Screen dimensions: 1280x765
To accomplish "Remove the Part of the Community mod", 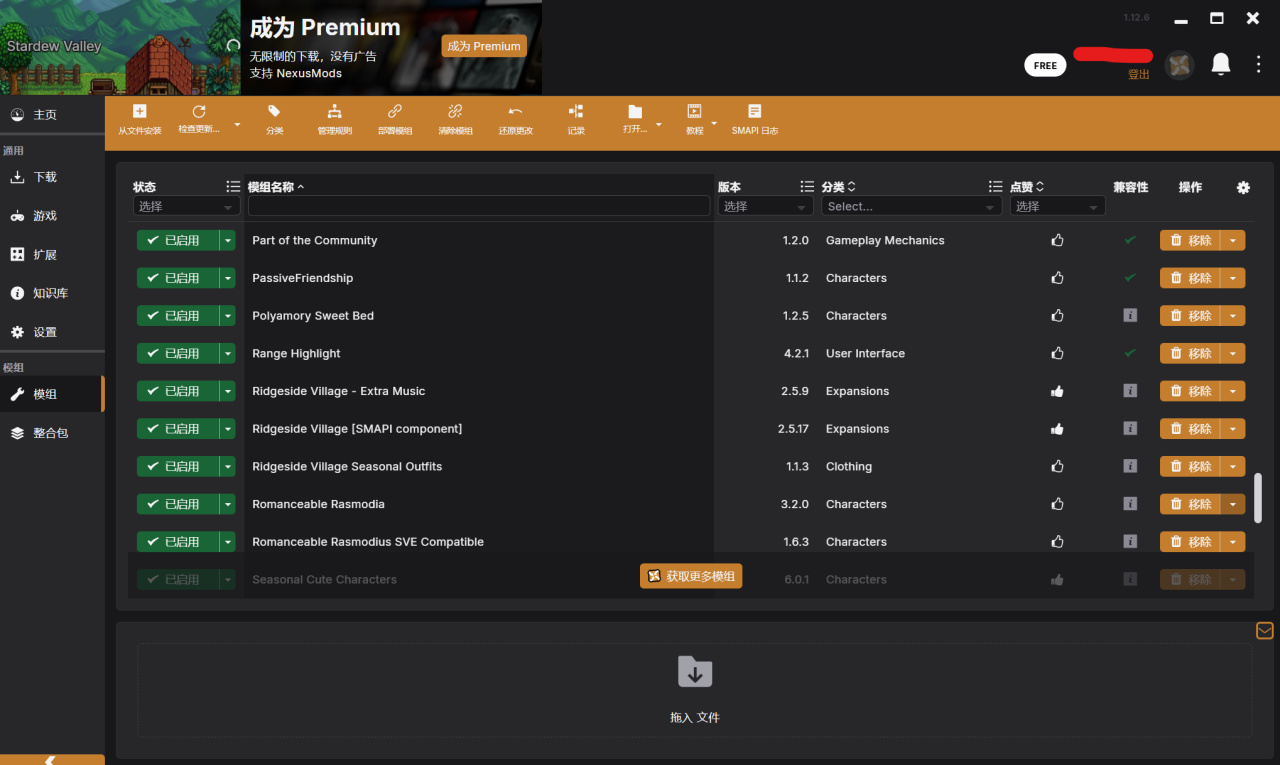I will coord(1190,240).
